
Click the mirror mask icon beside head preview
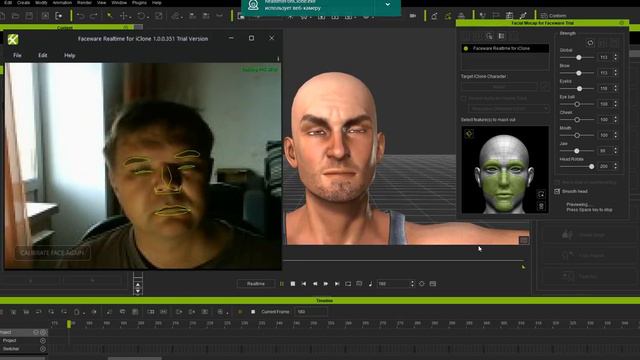(x=541, y=194)
